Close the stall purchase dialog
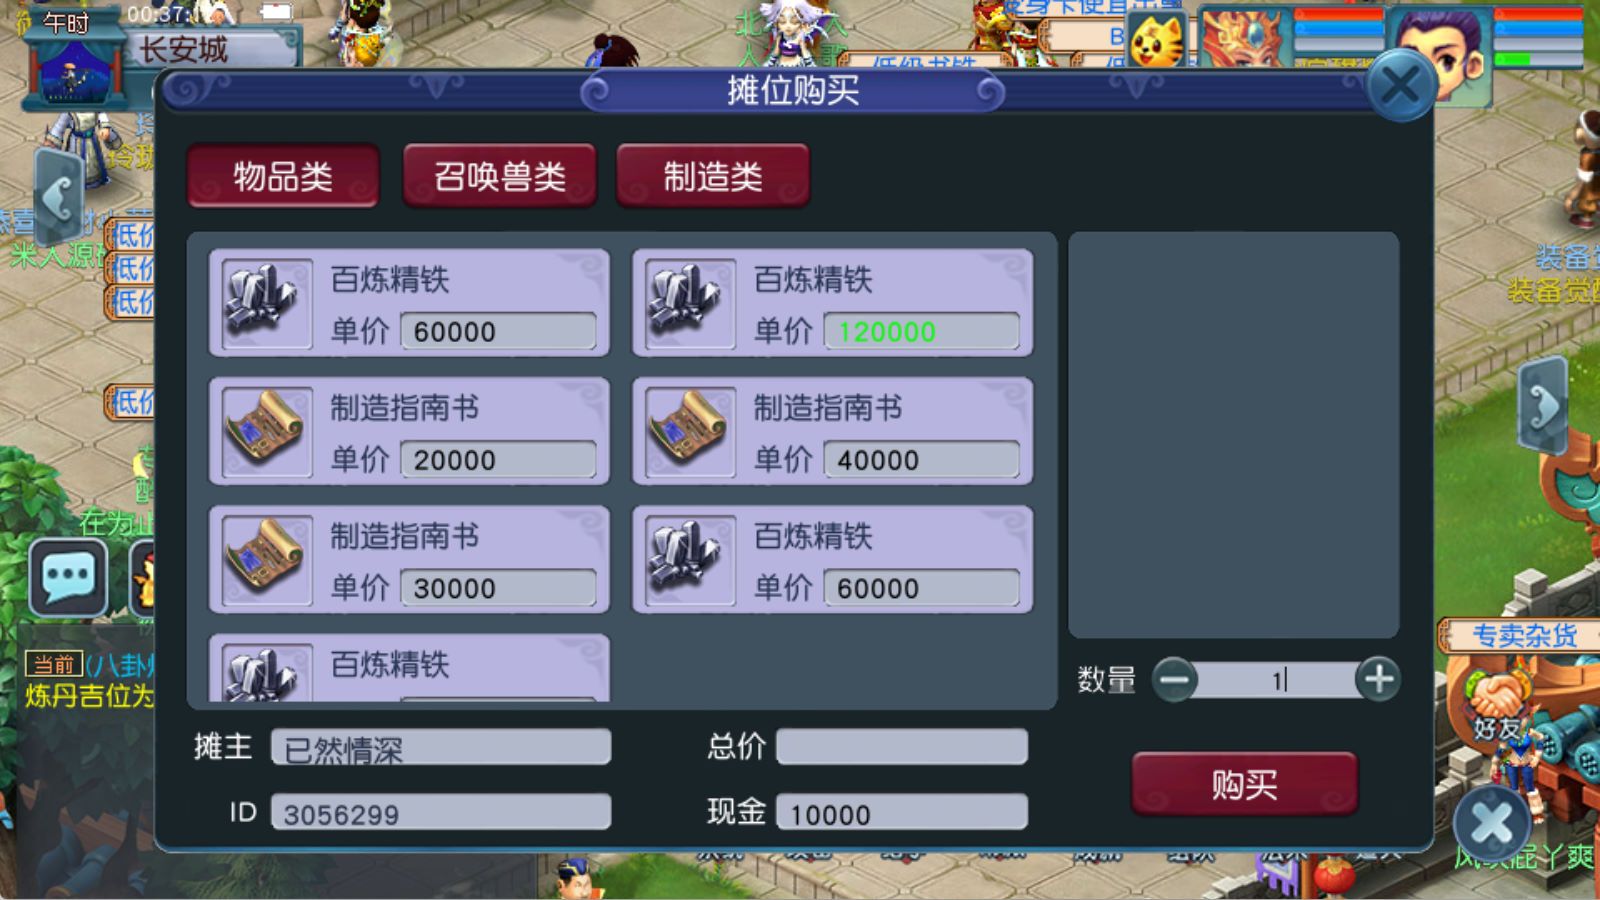Screen dimensions: 1600x900 1400,86
